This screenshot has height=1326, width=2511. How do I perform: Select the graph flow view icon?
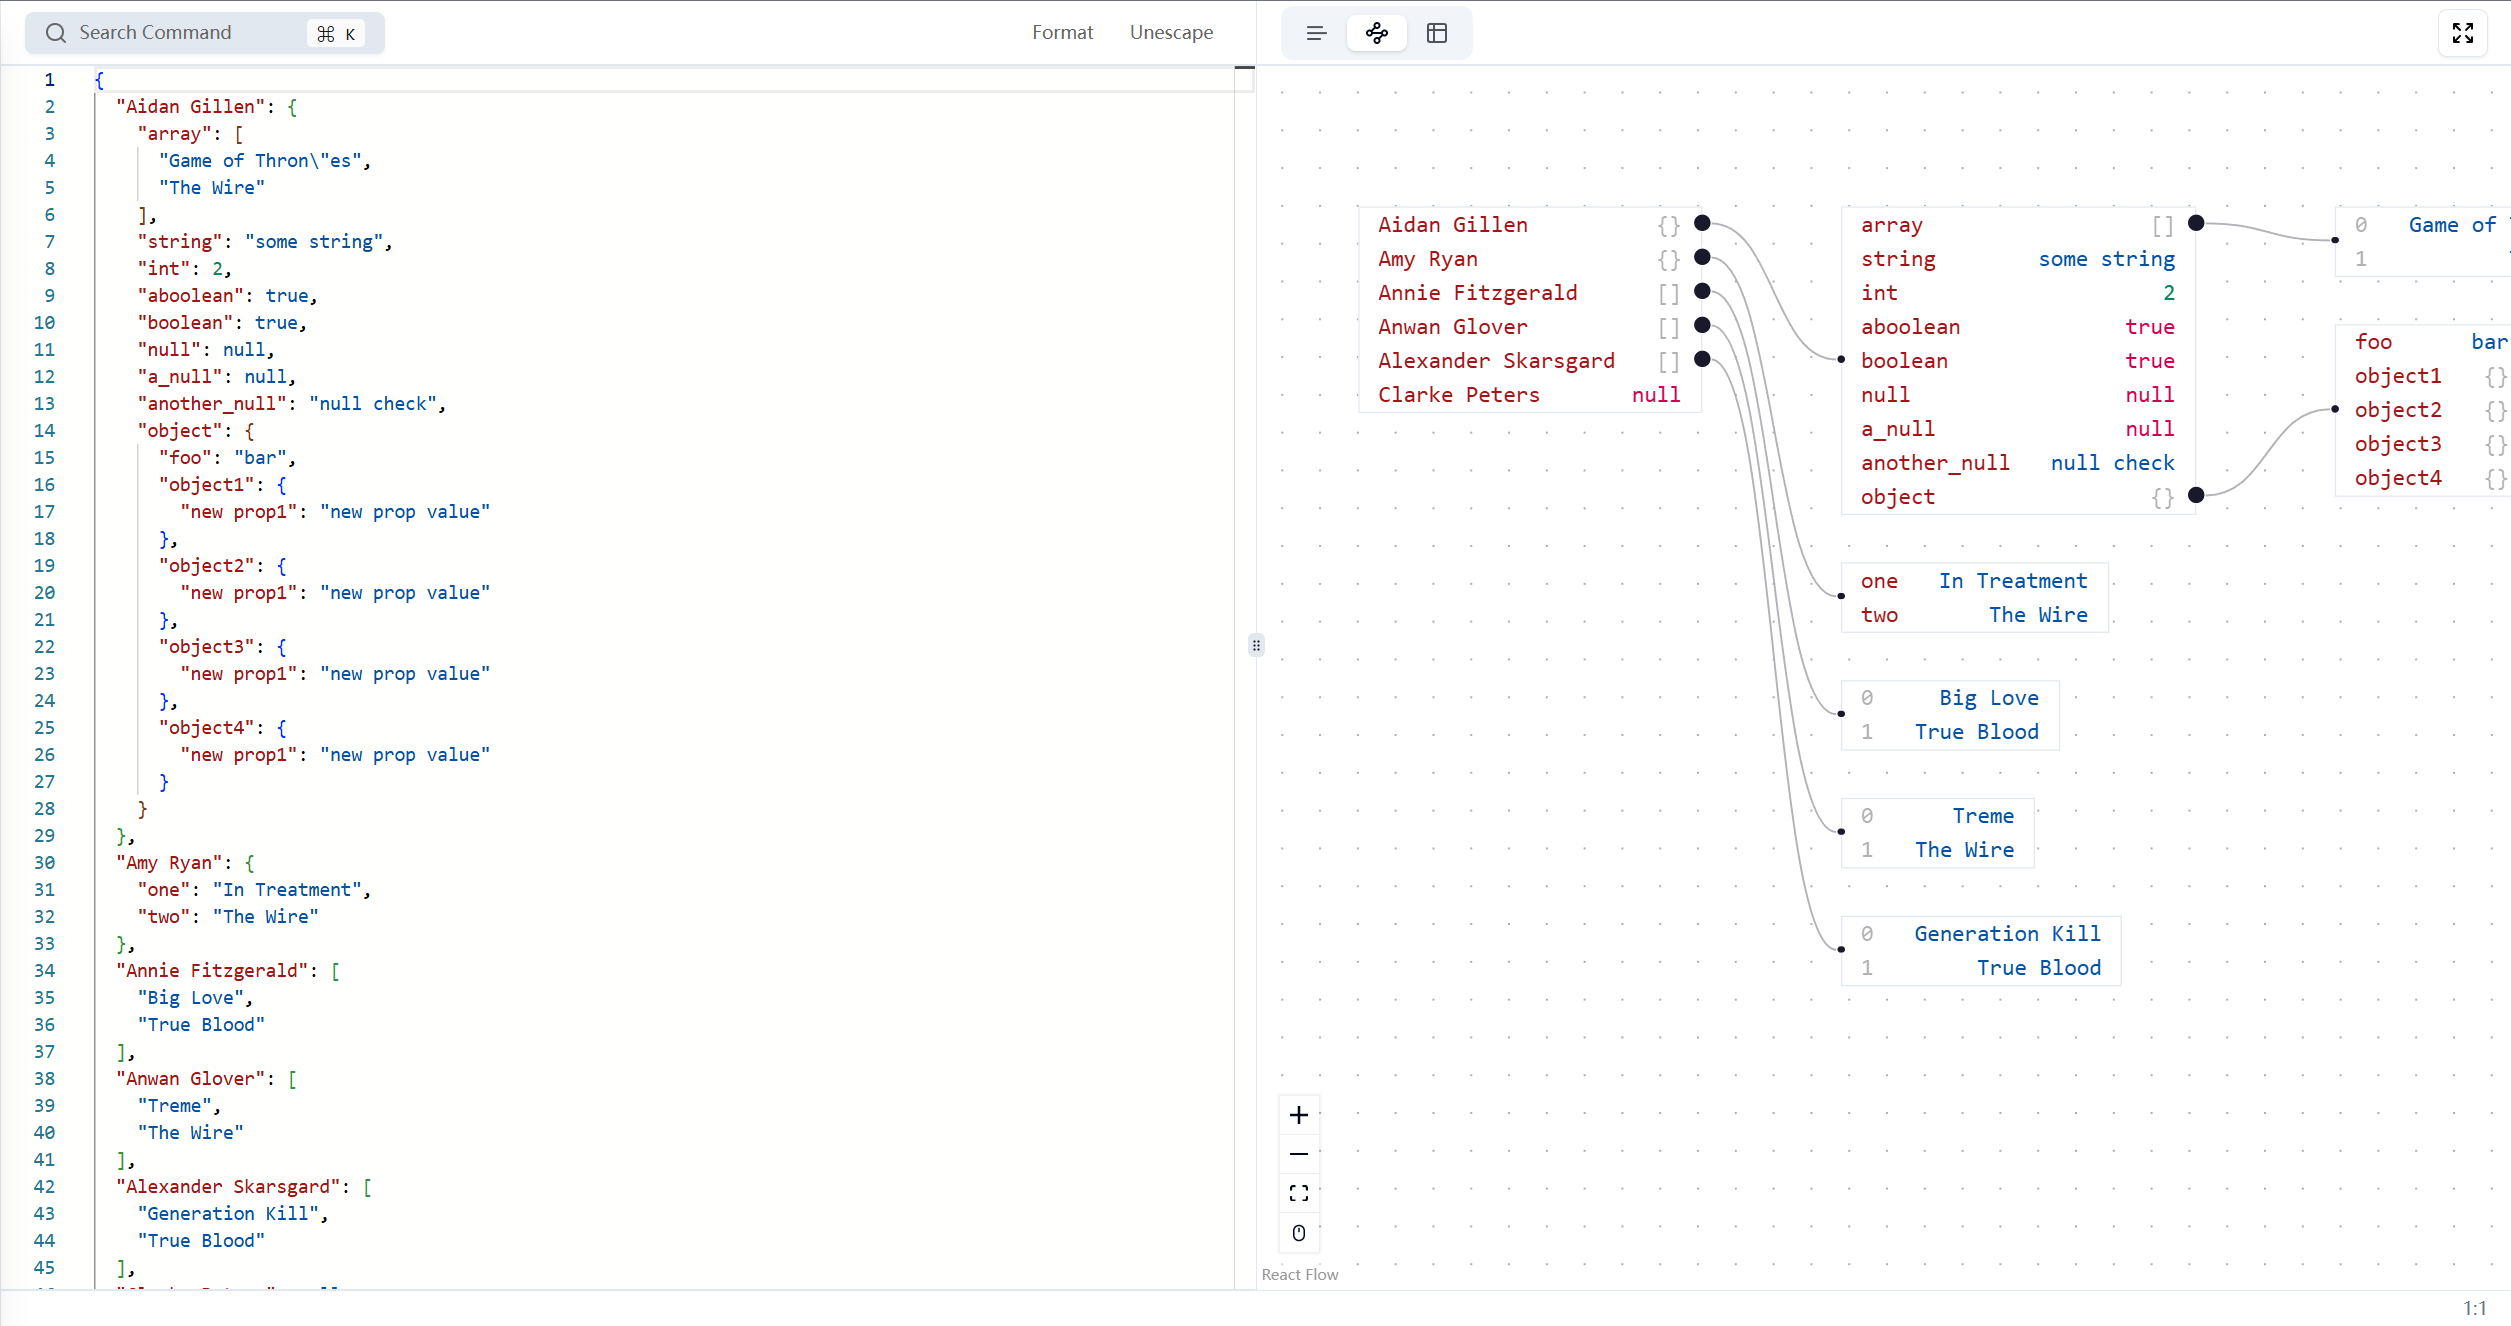(x=1377, y=33)
